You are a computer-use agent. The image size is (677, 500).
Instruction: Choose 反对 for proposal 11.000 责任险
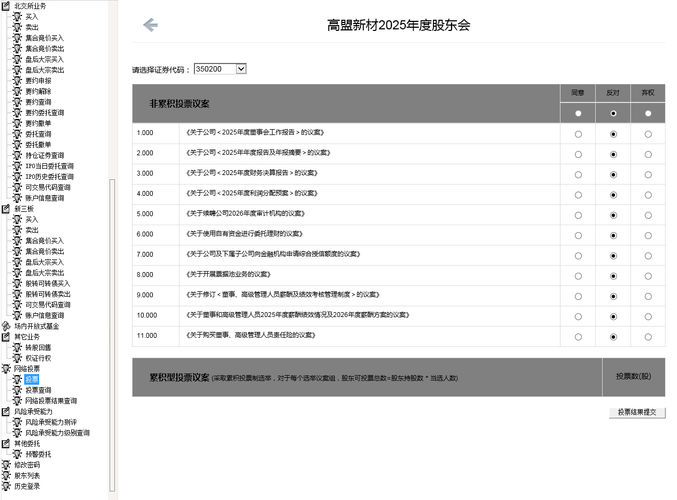click(x=613, y=337)
